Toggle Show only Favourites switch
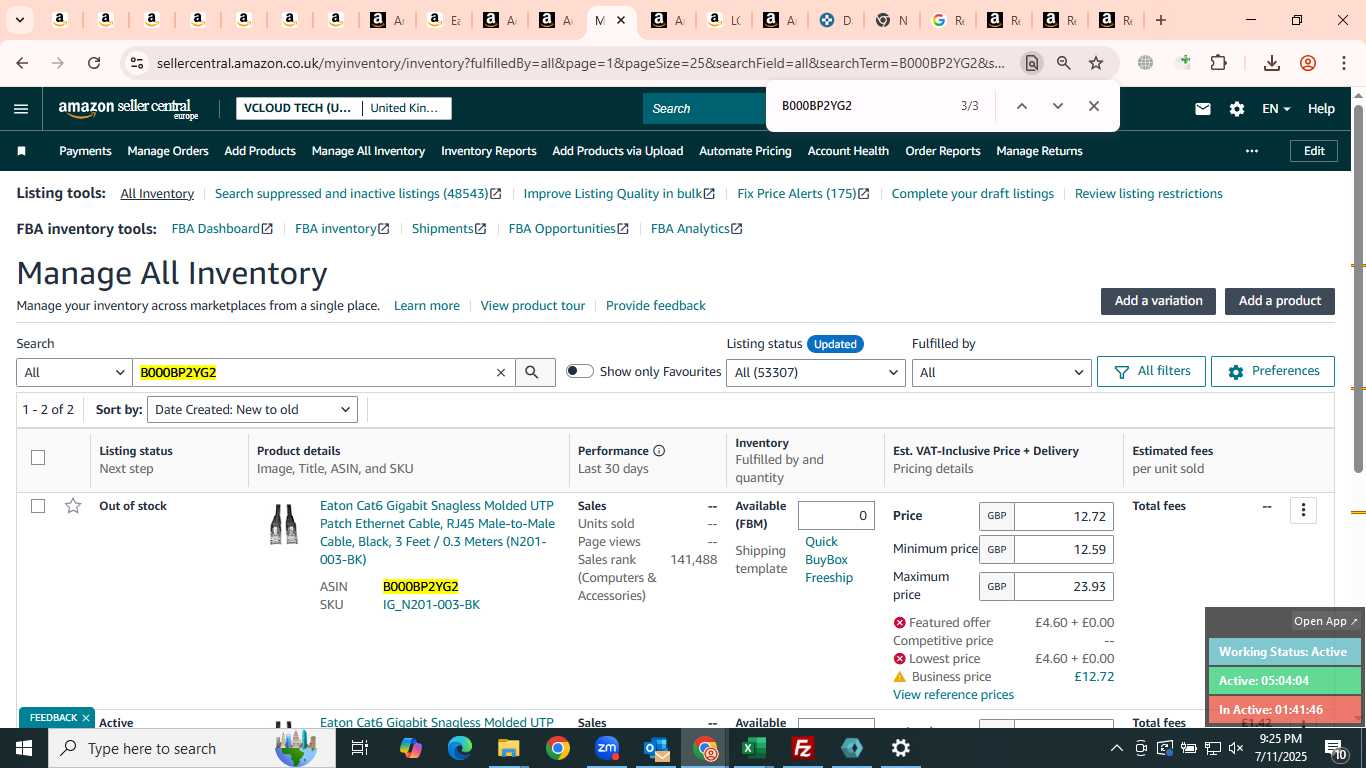1366x768 pixels. tap(579, 371)
